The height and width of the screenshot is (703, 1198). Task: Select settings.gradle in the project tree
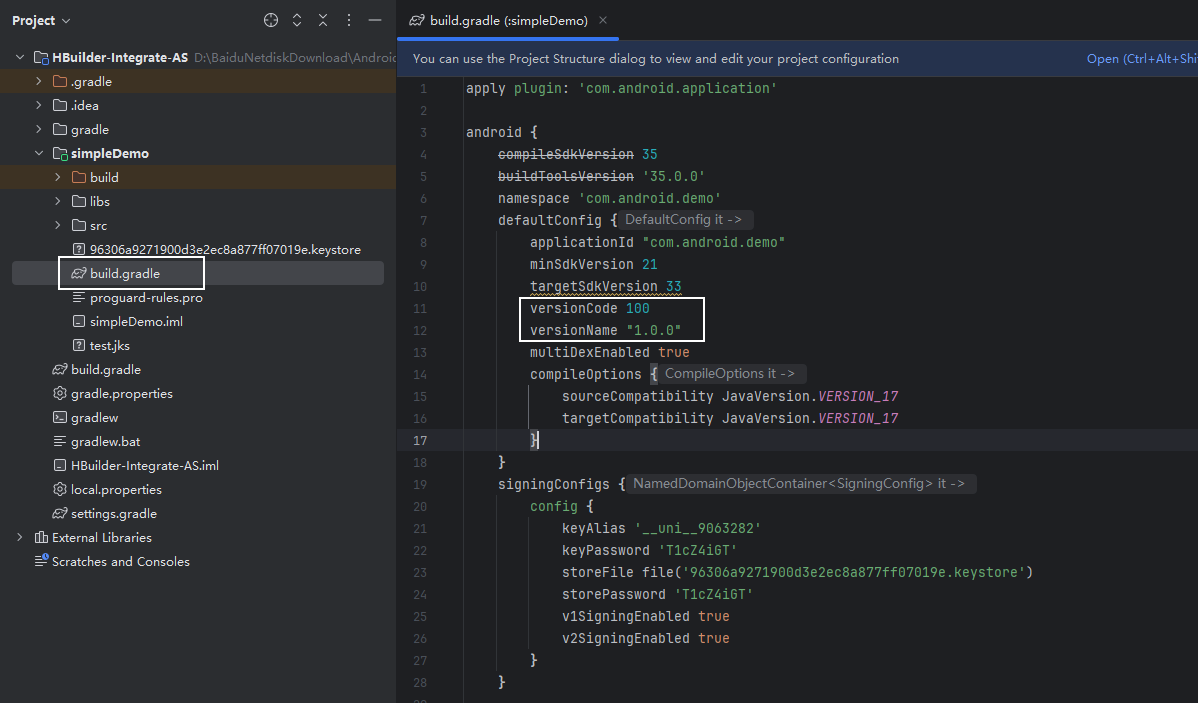coord(113,514)
